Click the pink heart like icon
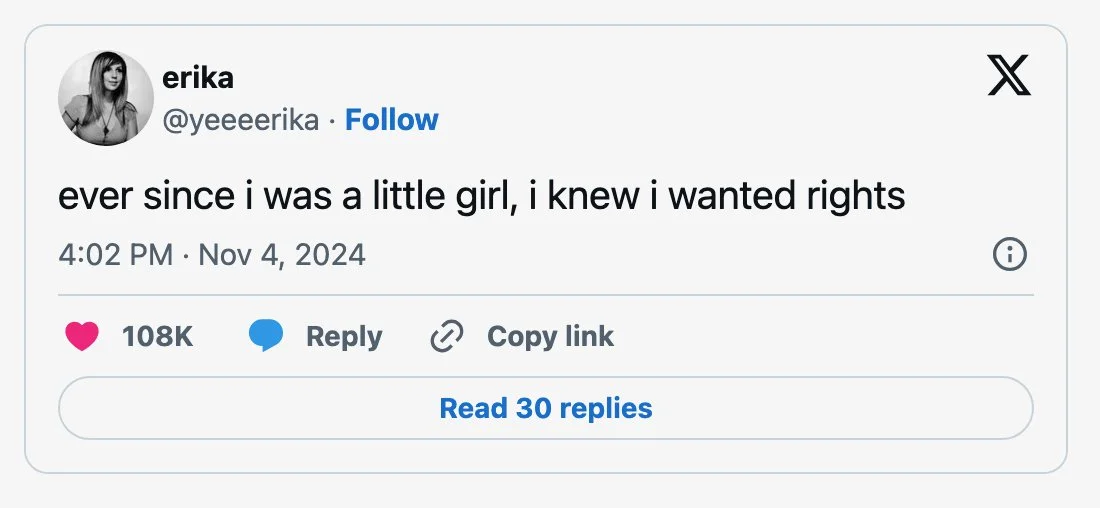The width and height of the screenshot is (1100, 508). [82, 337]
